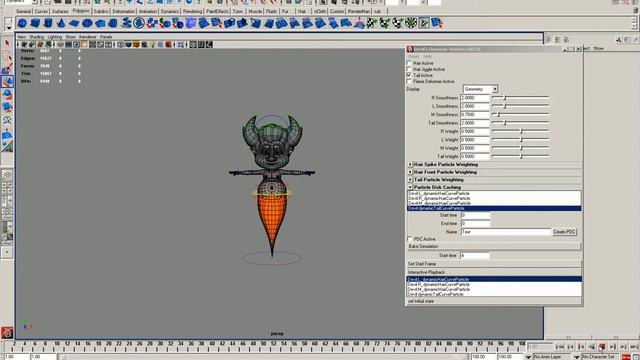Click the PDC End time field

(475, 224)
